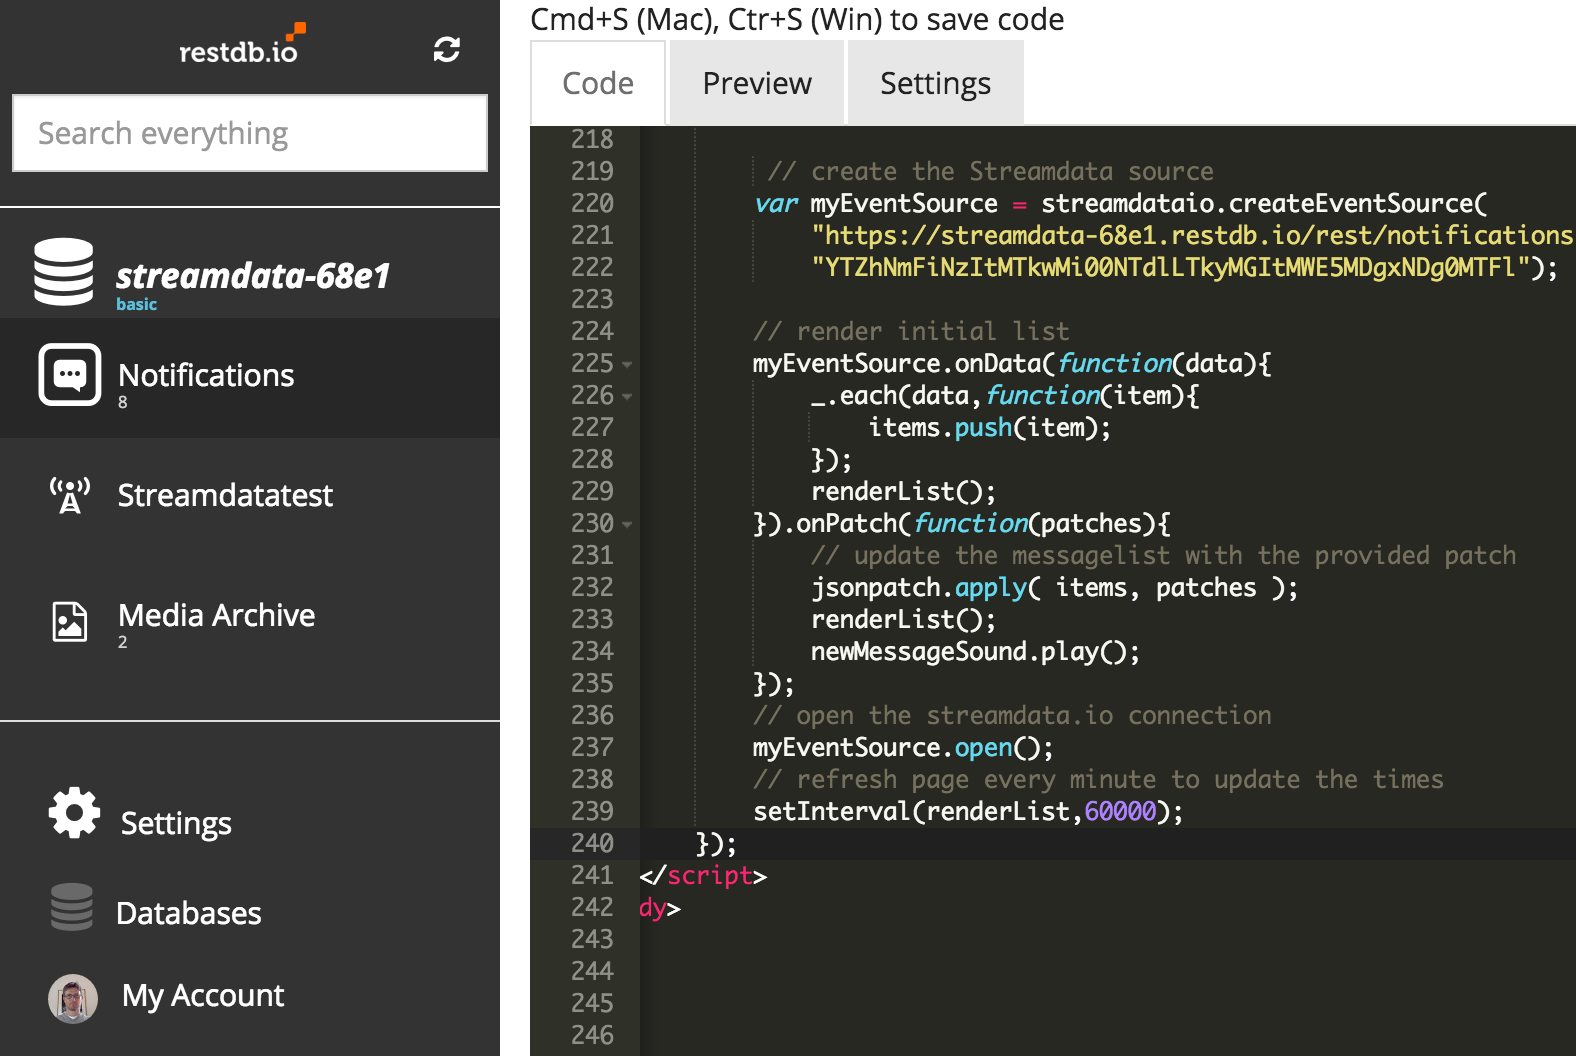Click the Media Archive image file icon
The width and height of the screenshot is (1576, 1056).
(70, 621)
